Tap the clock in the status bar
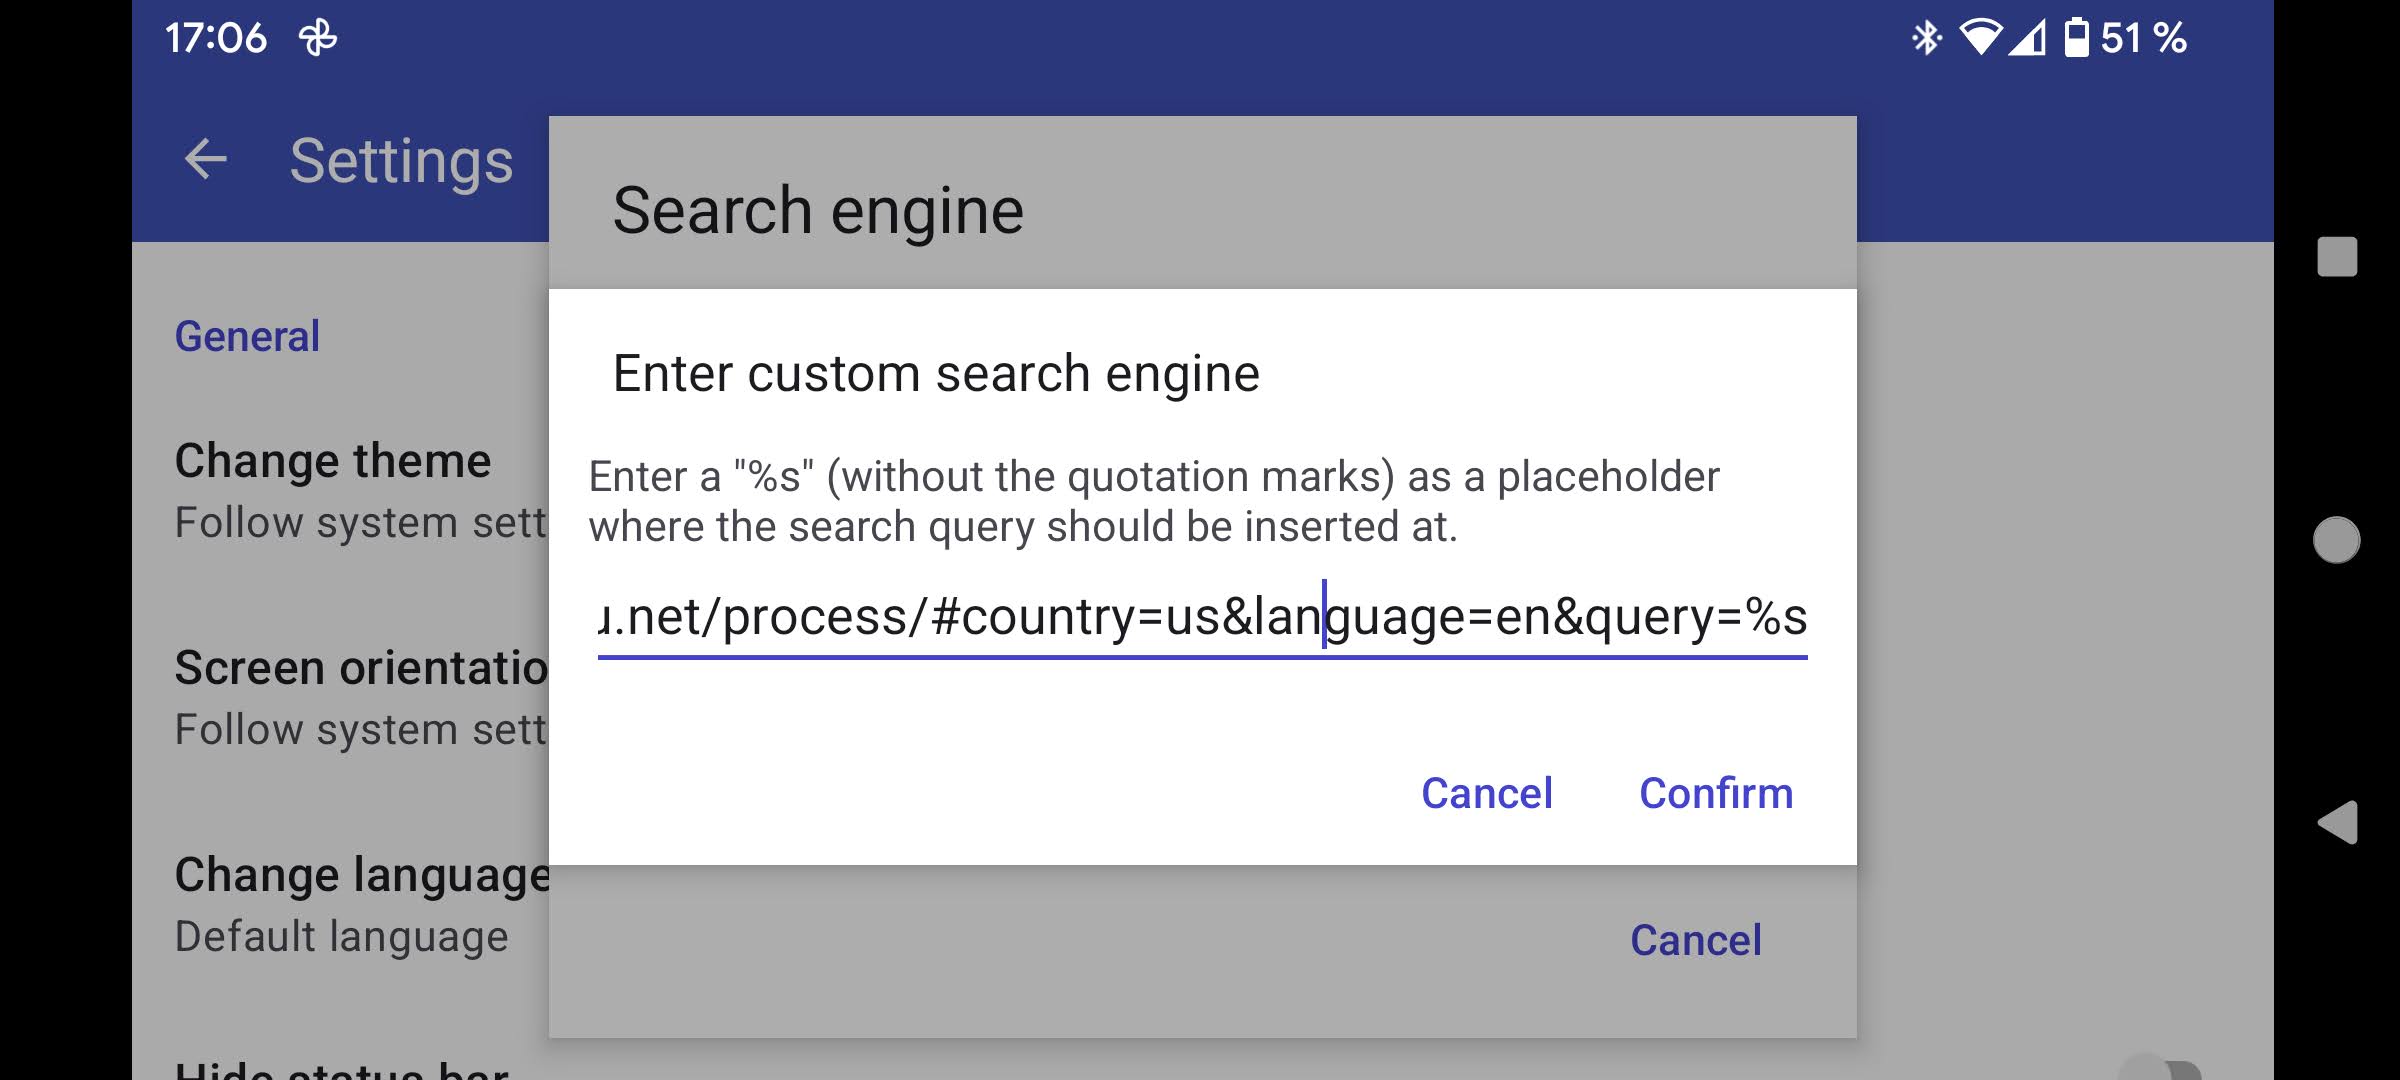 point(216,38)
